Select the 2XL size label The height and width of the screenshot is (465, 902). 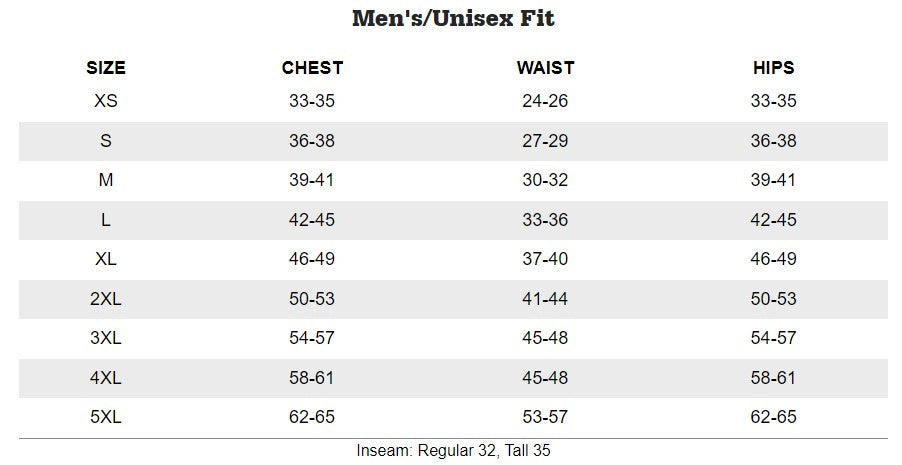106,299
